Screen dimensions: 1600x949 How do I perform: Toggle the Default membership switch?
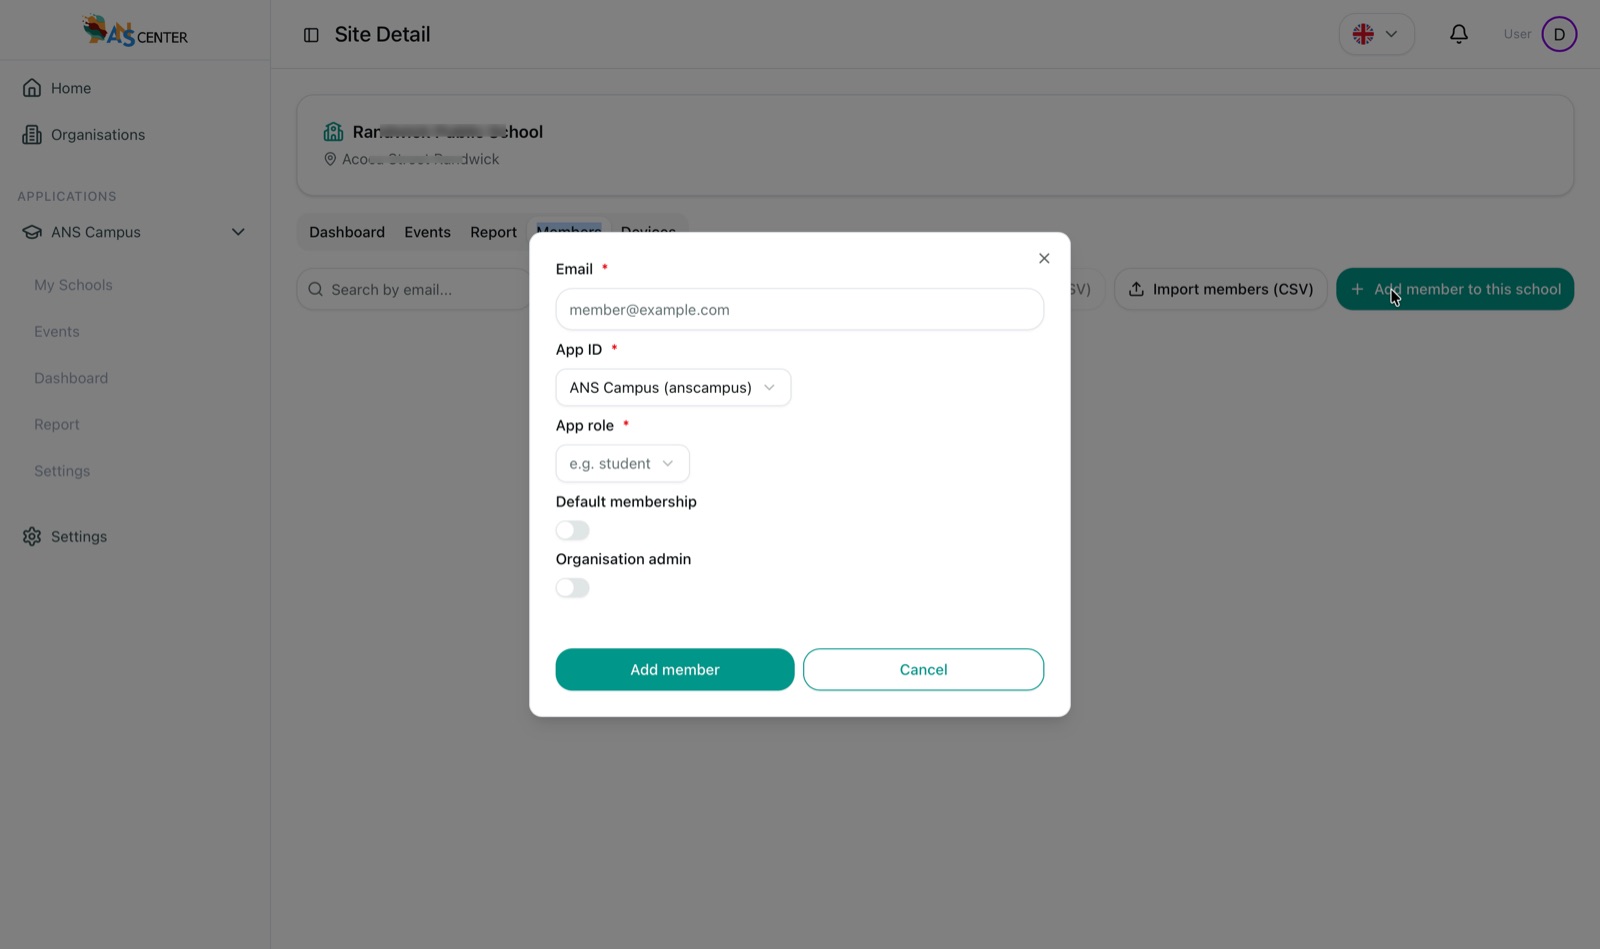point(573,530)
